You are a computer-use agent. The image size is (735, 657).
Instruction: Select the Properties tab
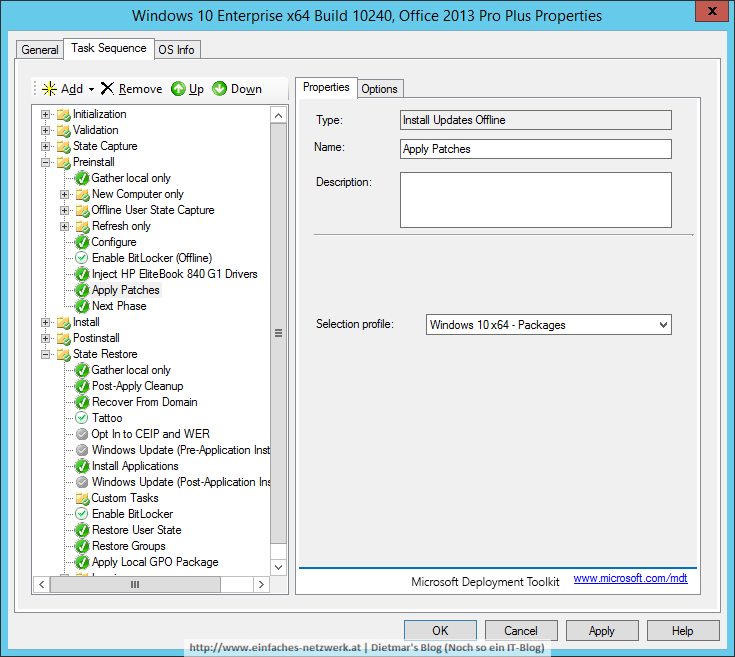(x=326, y=87)
